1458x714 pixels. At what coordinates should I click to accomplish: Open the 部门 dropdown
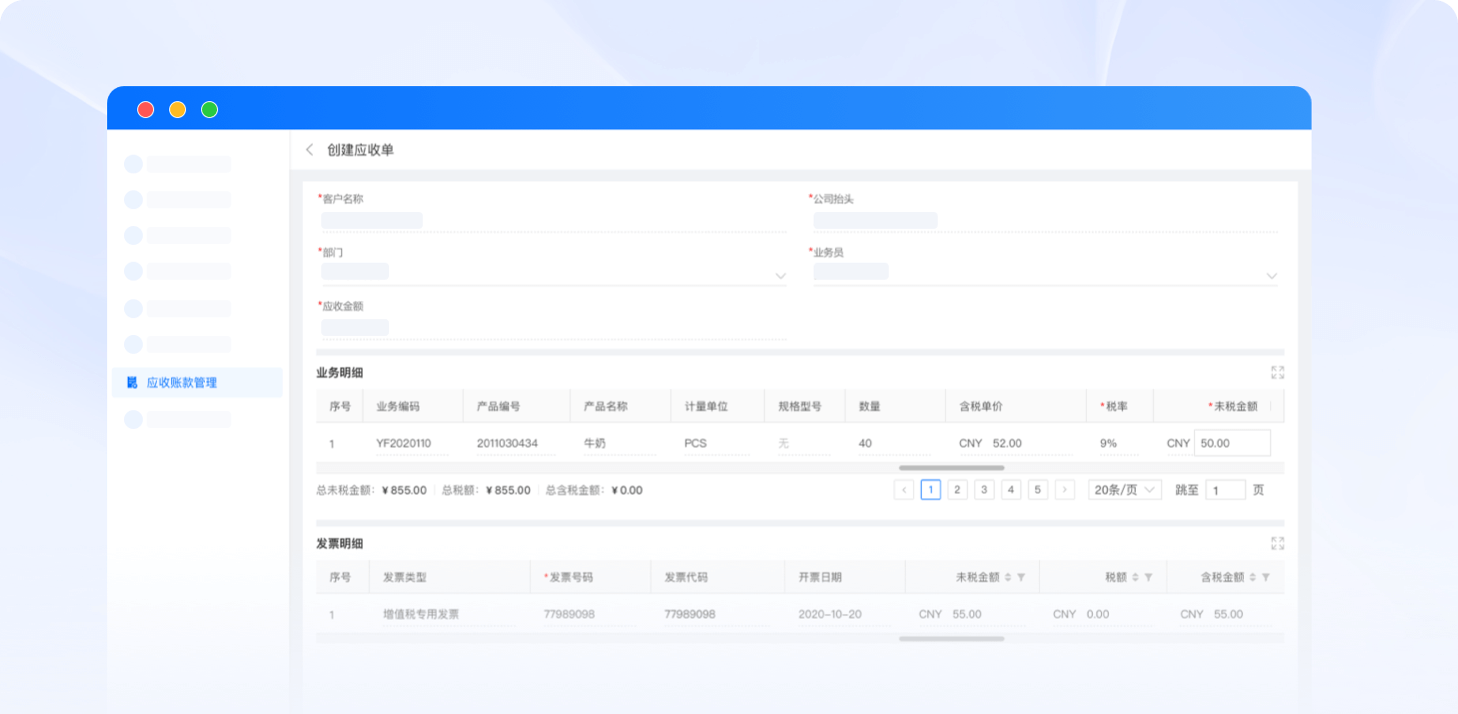coord(780,275)
